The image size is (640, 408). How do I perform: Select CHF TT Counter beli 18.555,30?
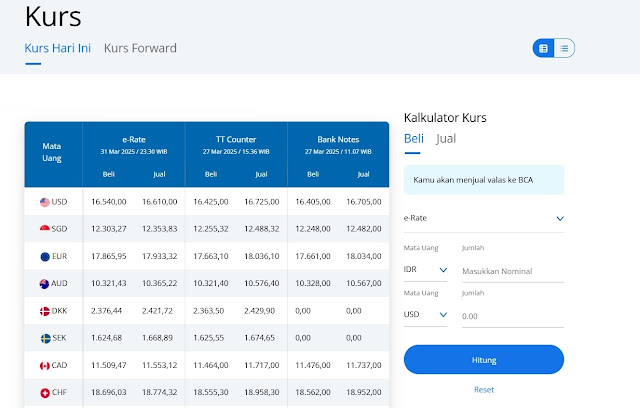211,392
